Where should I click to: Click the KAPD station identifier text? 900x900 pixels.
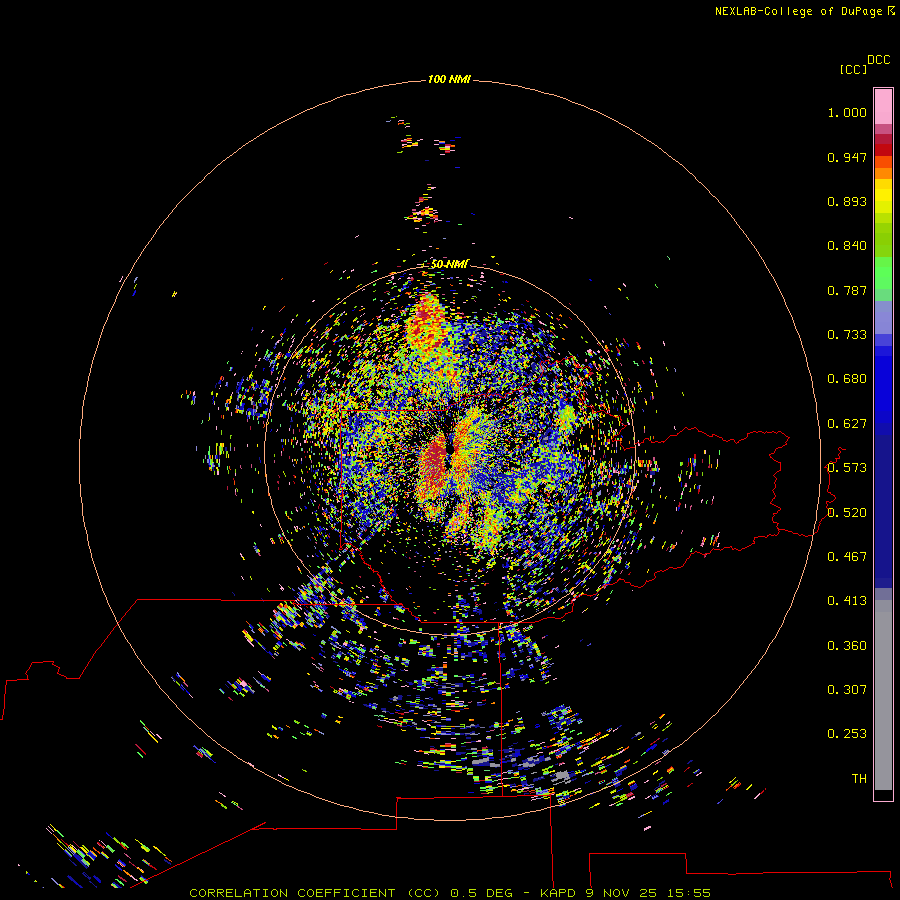(x=558, y=893)
